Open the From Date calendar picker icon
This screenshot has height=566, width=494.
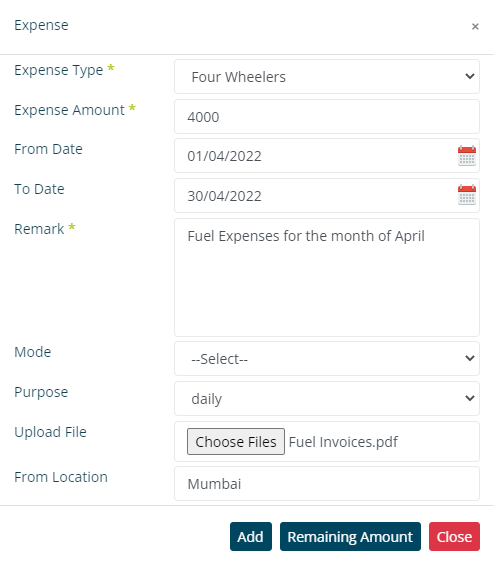tap(467, 156)
